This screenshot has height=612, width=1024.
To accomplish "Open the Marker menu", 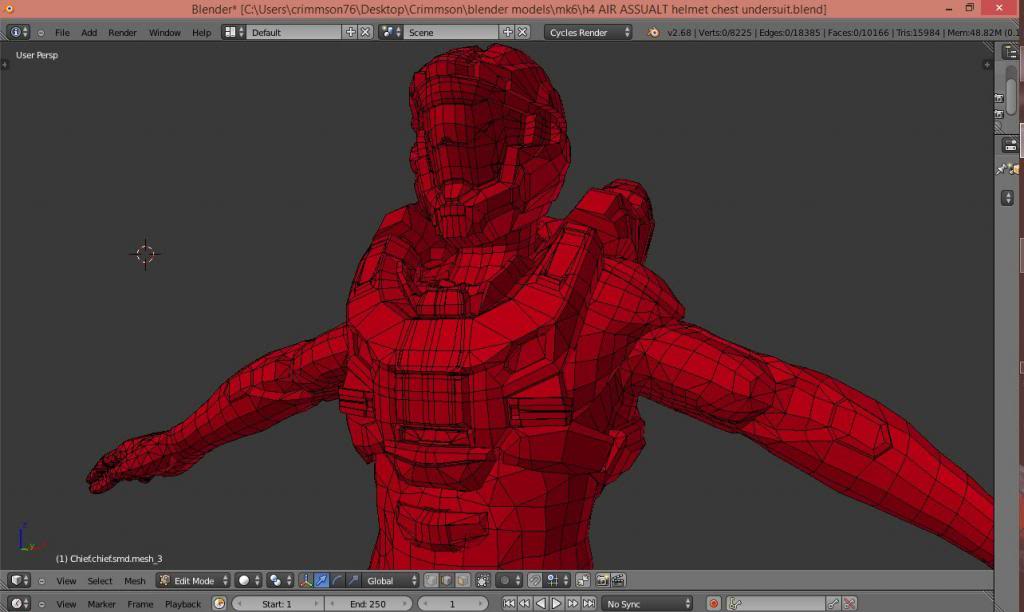I will coord(101,604).
